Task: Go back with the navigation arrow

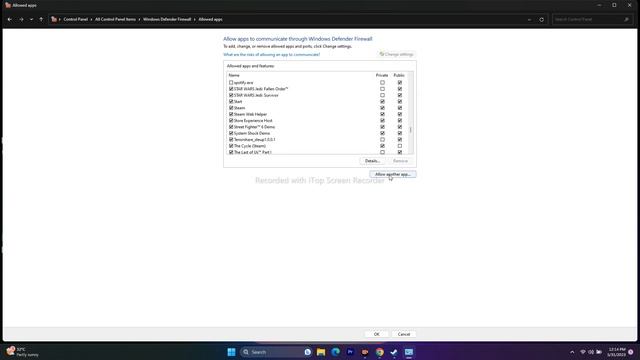Action: [10, 19]
